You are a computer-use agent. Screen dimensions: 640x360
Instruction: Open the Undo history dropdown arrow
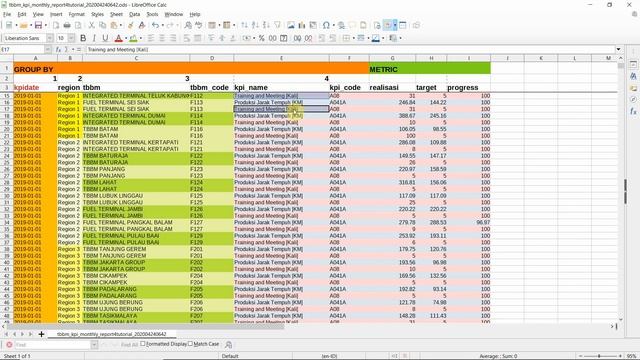pyautogui.click(x=162, y=25)
